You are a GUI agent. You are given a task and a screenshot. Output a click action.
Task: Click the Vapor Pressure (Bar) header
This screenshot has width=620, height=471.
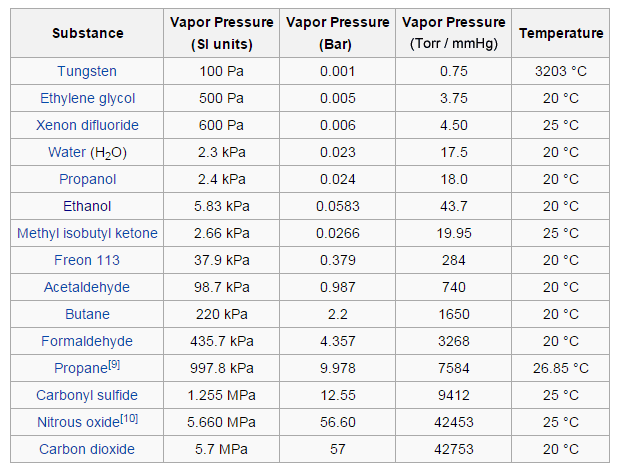click(x=337, y=33)
